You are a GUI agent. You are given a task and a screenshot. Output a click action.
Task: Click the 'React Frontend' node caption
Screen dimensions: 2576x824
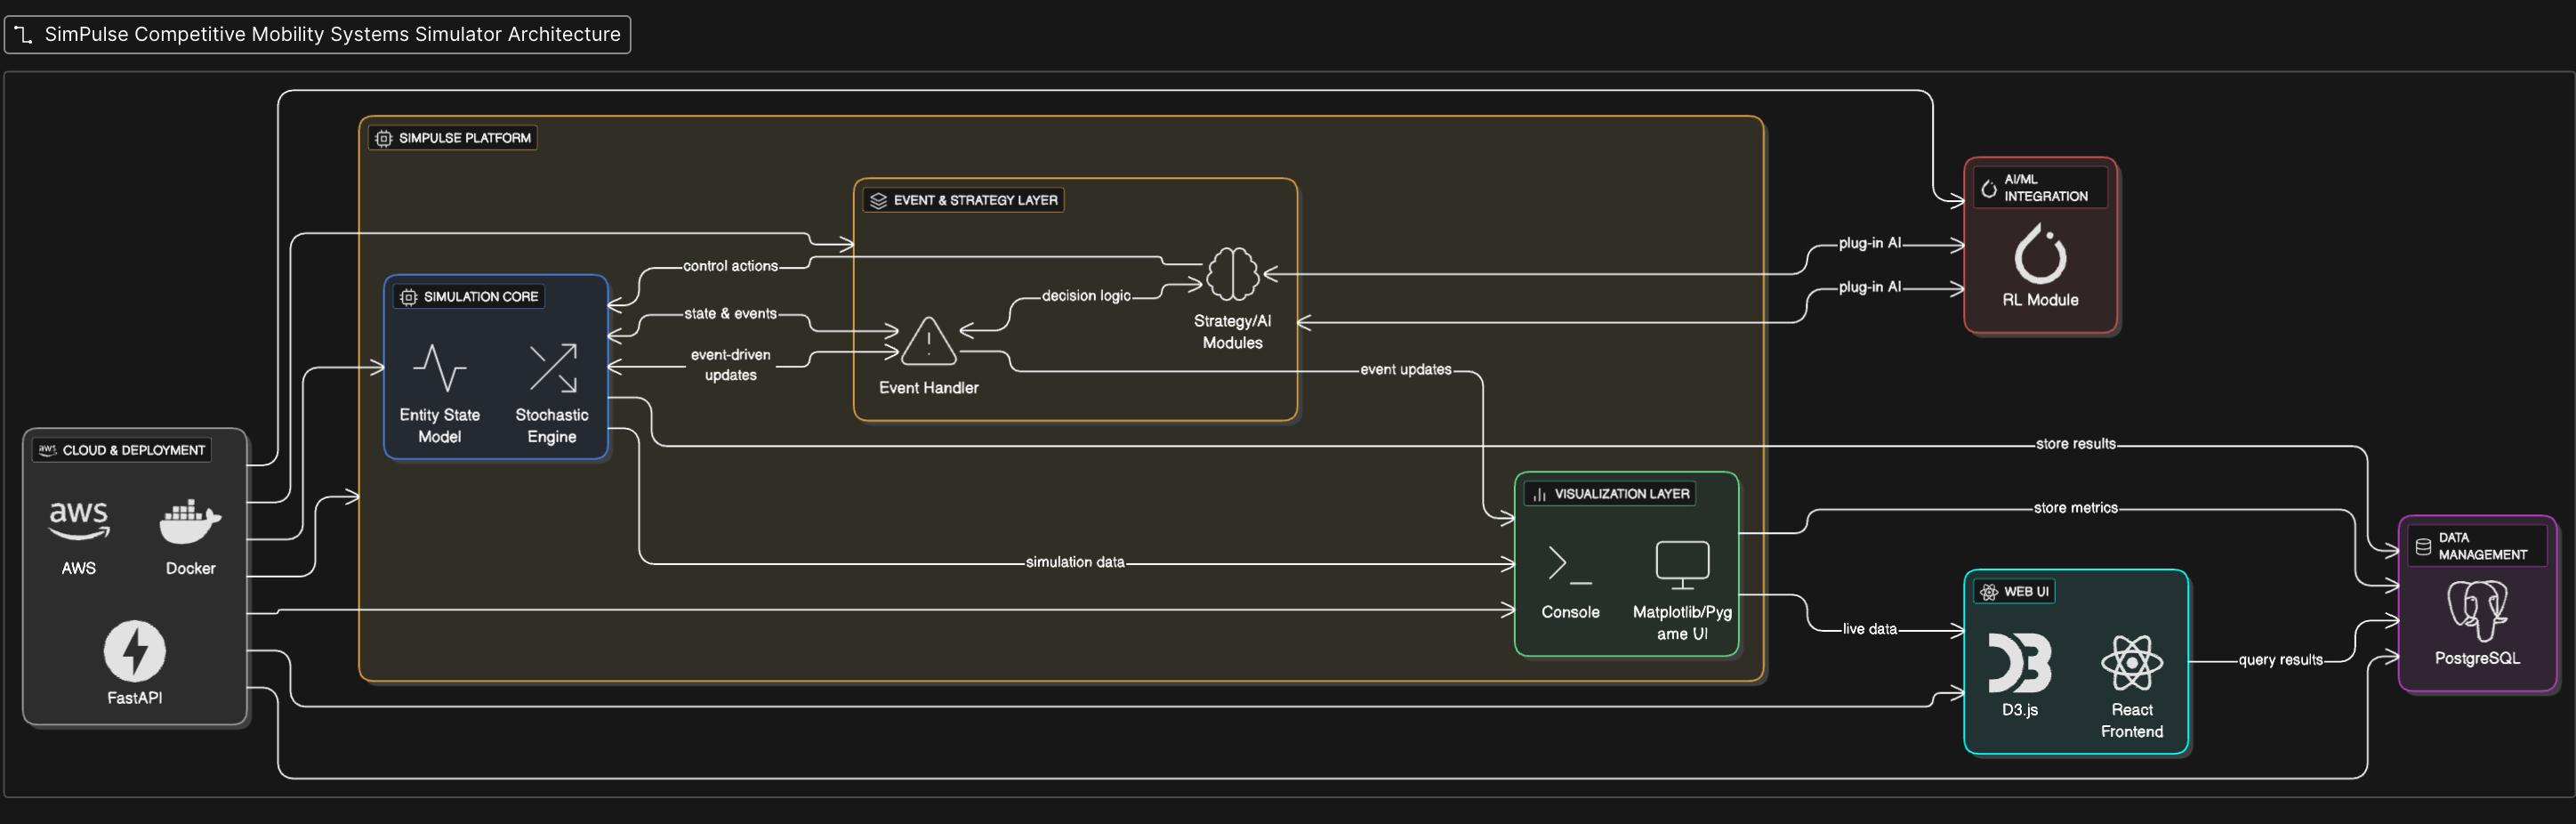(x=2132, y=721)
